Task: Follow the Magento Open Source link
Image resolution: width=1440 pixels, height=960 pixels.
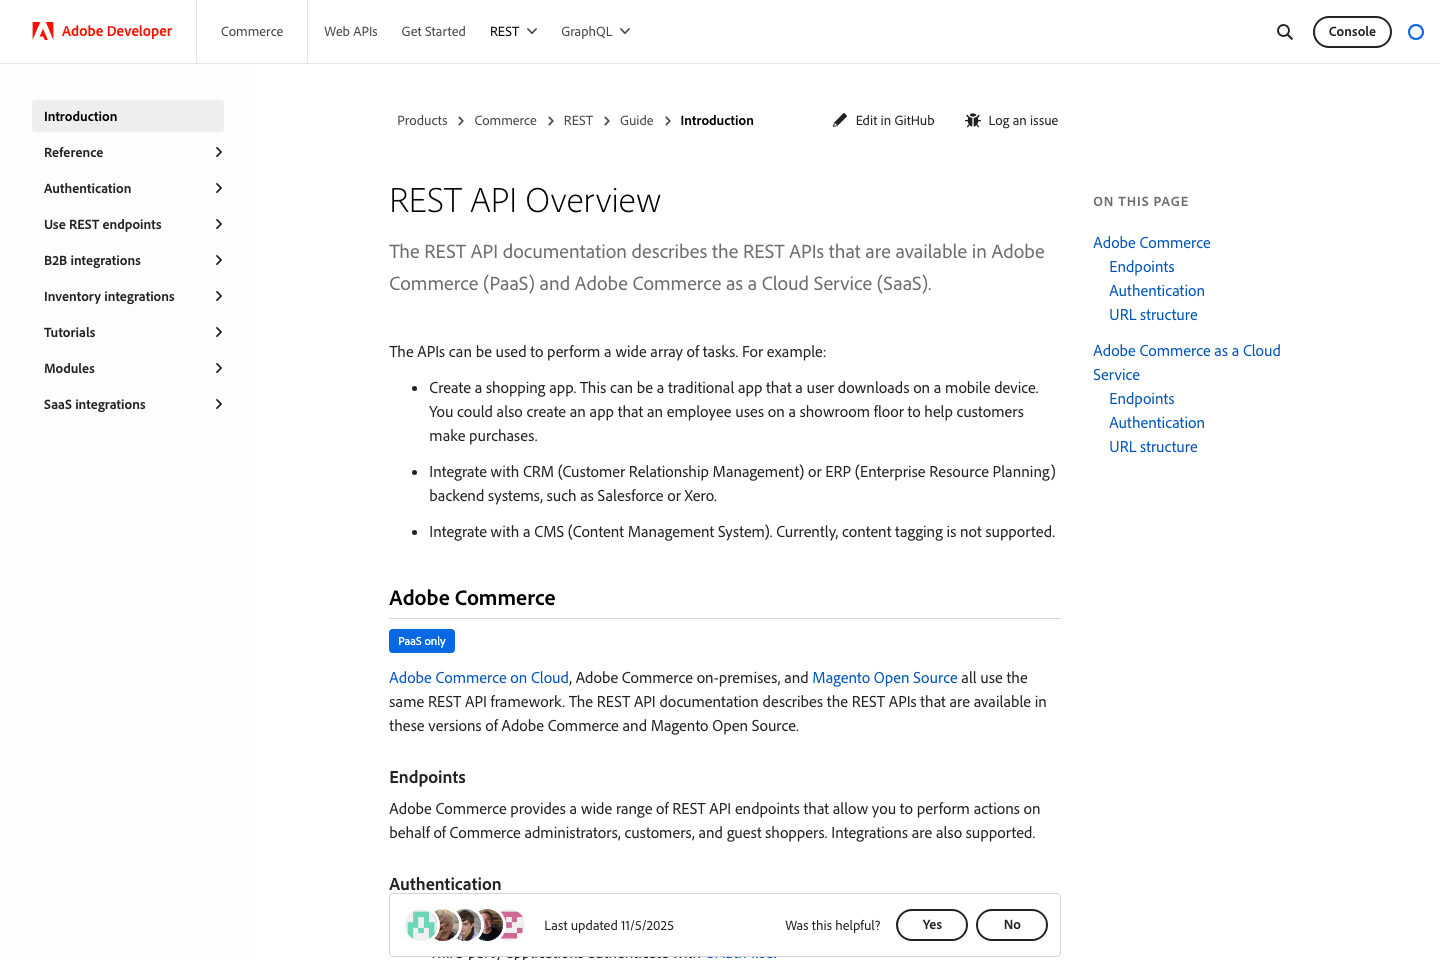Action: 884,677
